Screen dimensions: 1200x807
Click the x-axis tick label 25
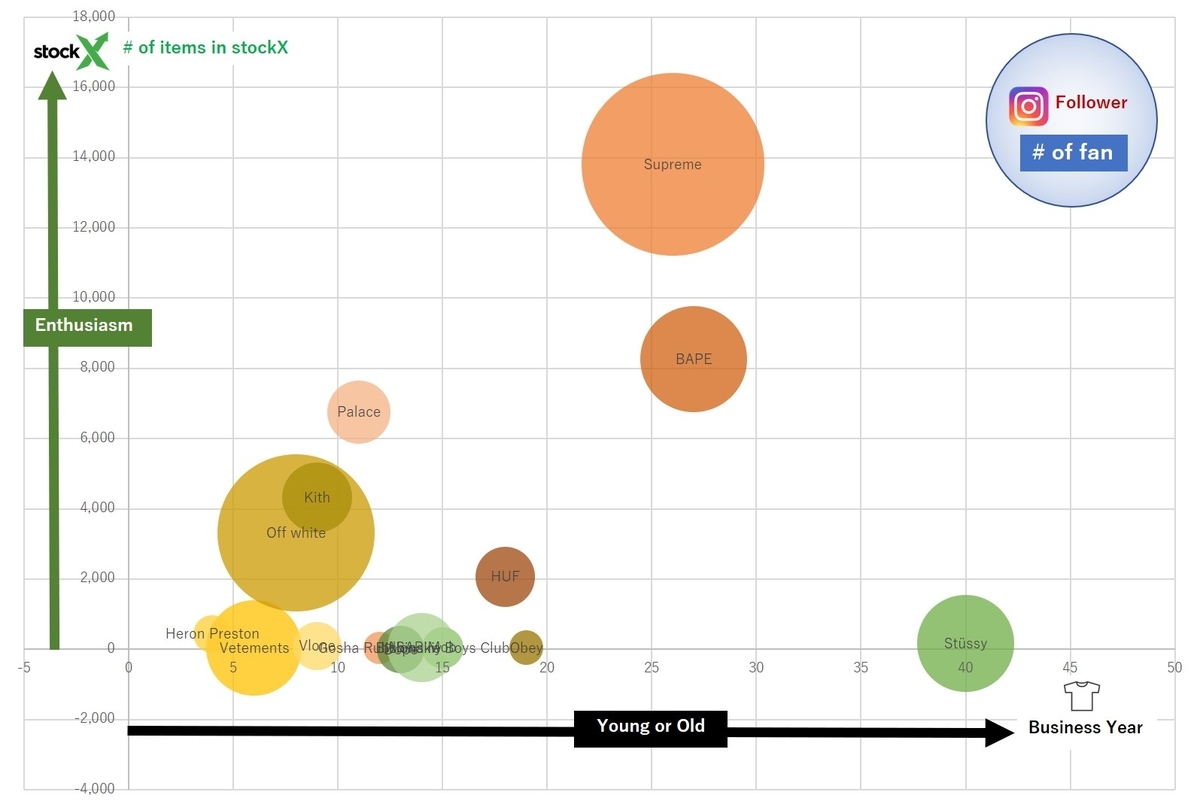652,667
